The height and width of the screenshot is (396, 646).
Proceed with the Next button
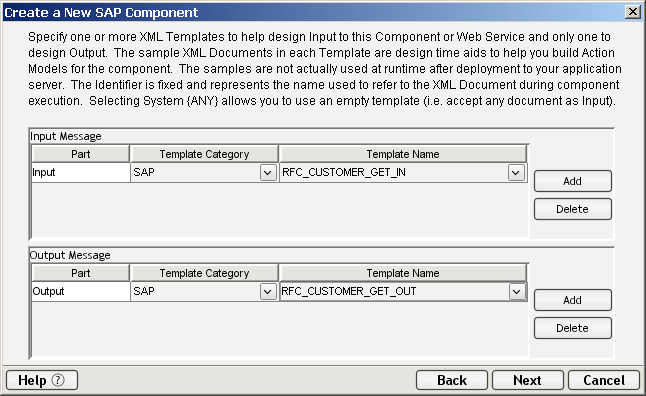[528, 380]
